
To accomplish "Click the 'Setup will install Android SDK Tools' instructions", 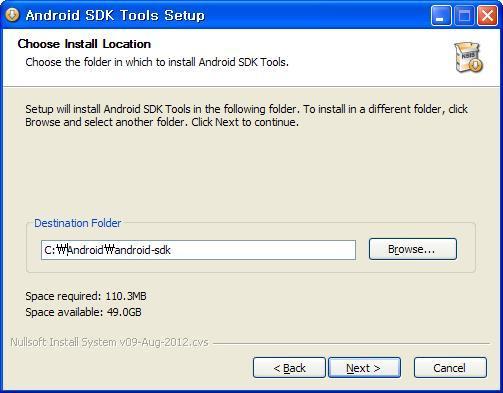I will pos(247,115).
